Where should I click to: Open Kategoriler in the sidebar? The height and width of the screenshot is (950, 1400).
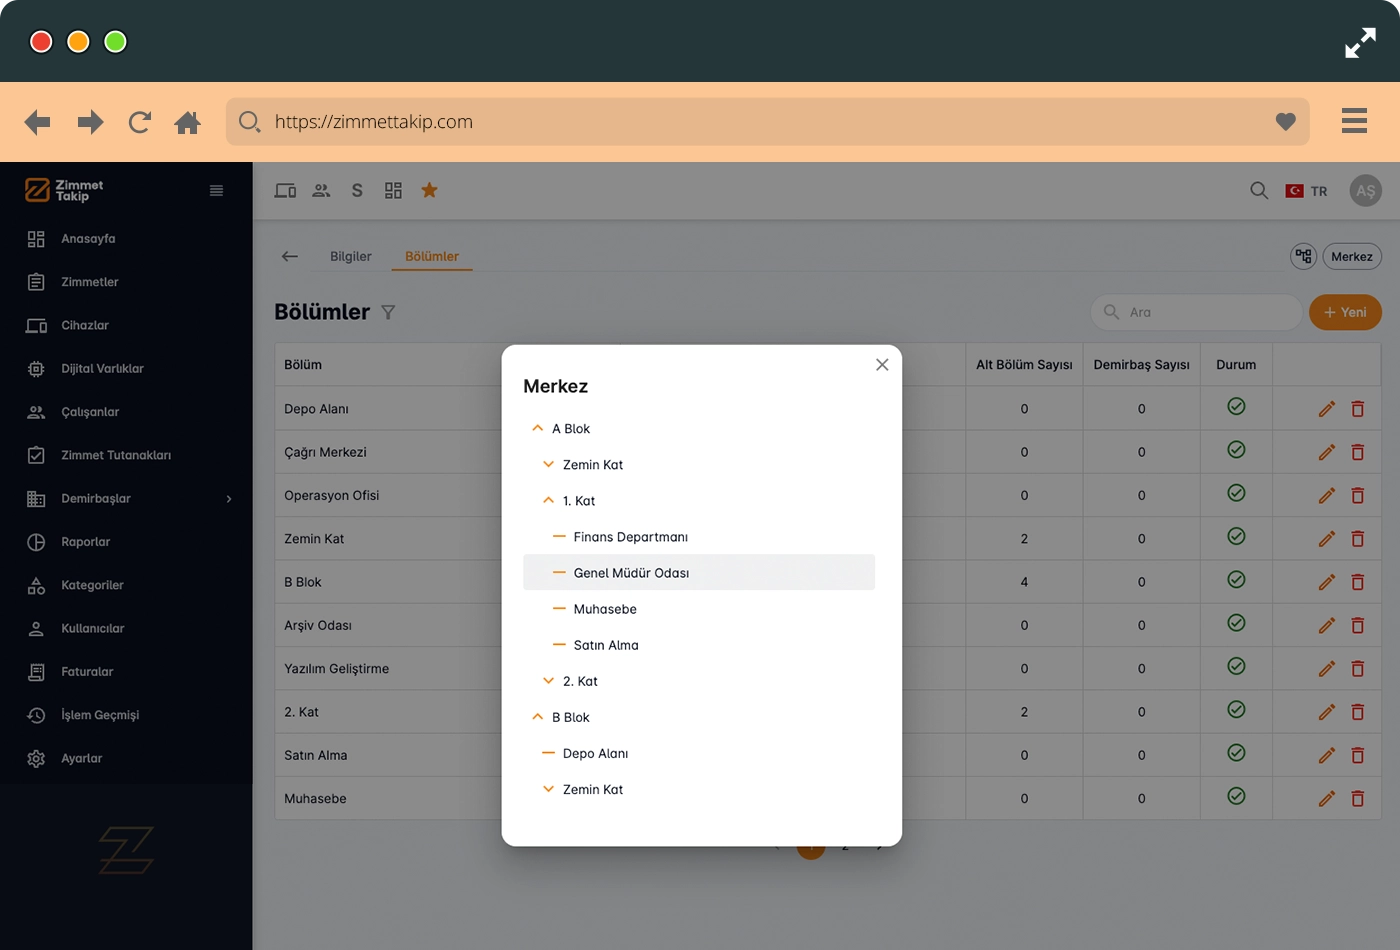[x=92, y=585]
